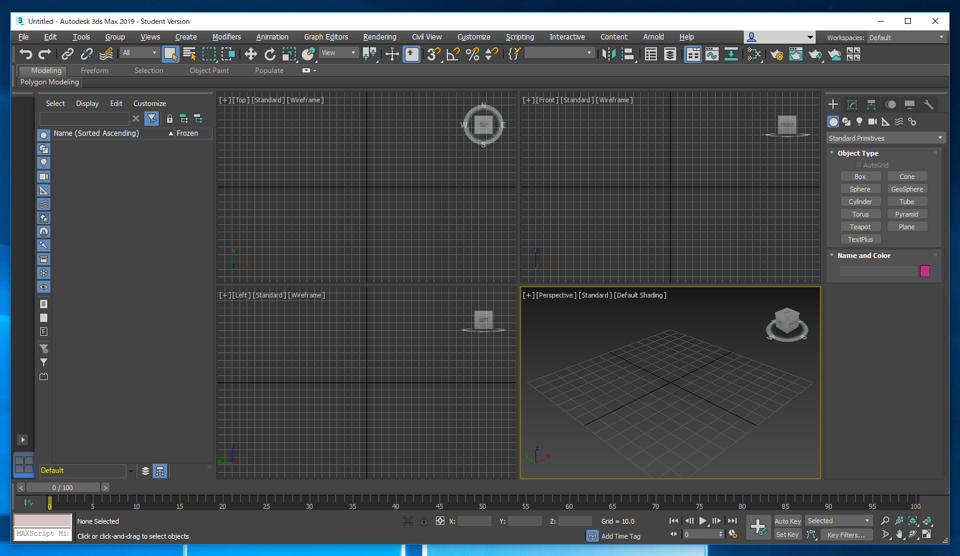Toggle Window/Crossing selection mode
Image resolution: width=960 pixels, height=556 pixels.
click(x=228, y=54)
